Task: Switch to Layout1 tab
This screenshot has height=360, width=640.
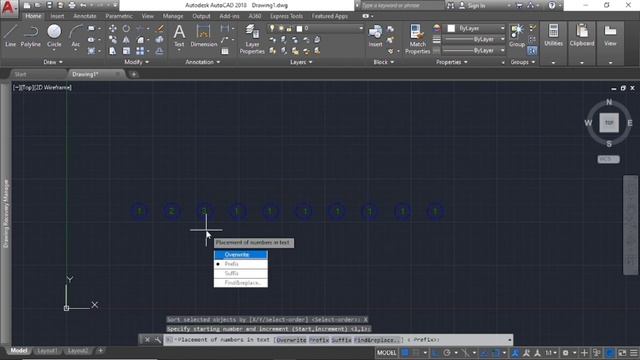Action: 47,351
